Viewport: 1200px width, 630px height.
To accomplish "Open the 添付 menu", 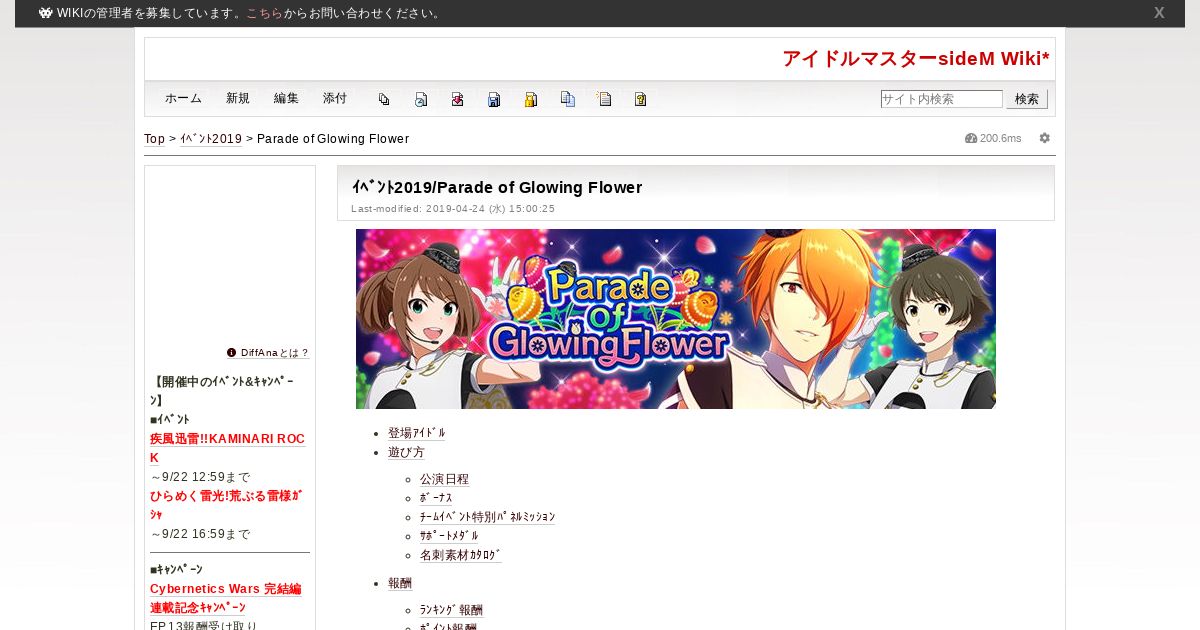I will tap(335, 98).
